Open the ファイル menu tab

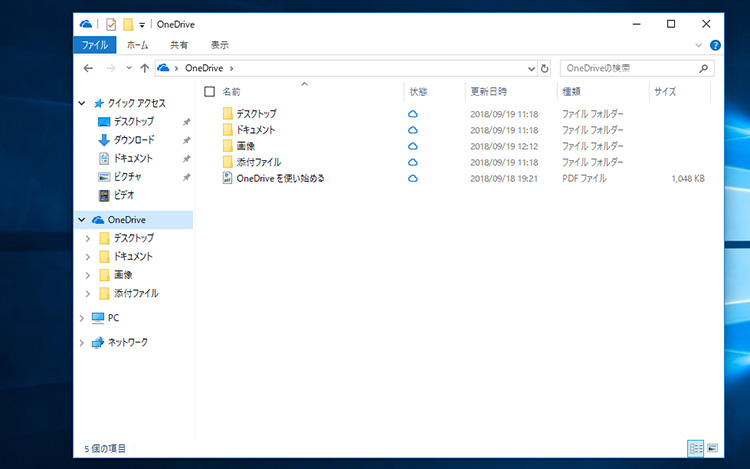pos(95,45)
